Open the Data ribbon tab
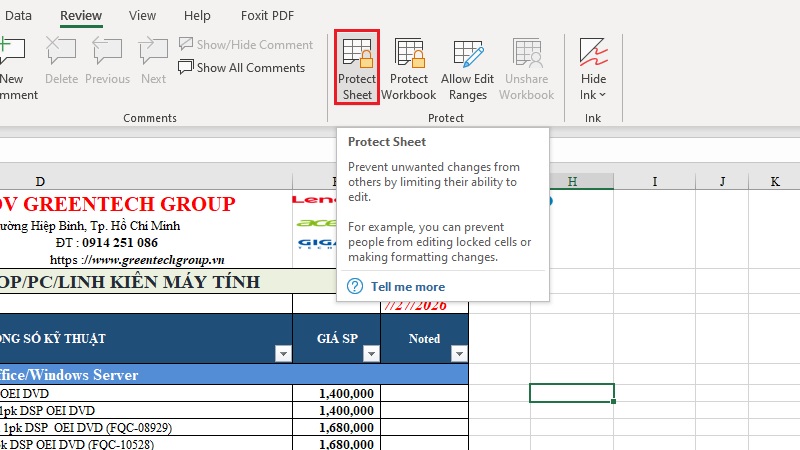Image resolution: width=800 pixels, height=450 pixels. point(18,15)
